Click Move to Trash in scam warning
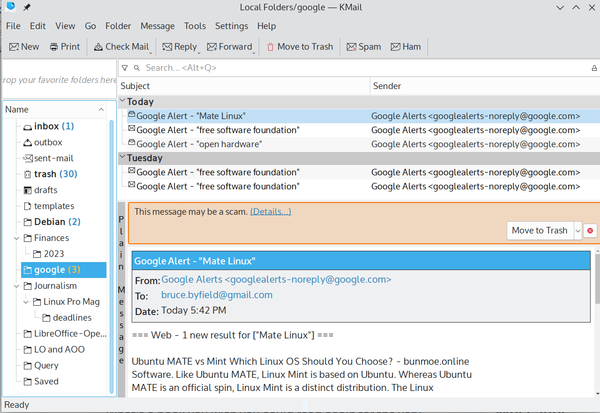The image size is (600, 413). pos(540,230)
